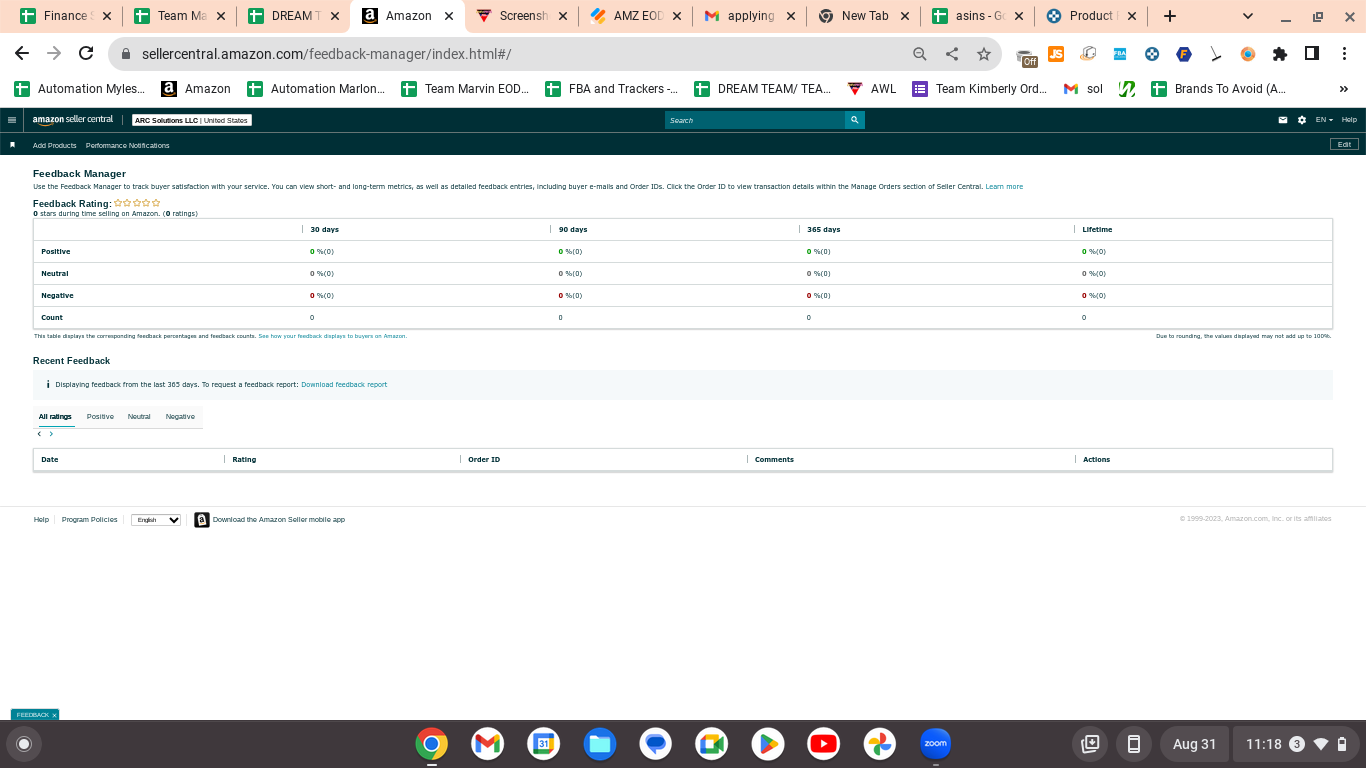Image resolution: width=1366 pixels, height=768 pixels.
Task: Click the Amazon Seller Central logo
Action: pyautogui.click(x=73, y=120)
